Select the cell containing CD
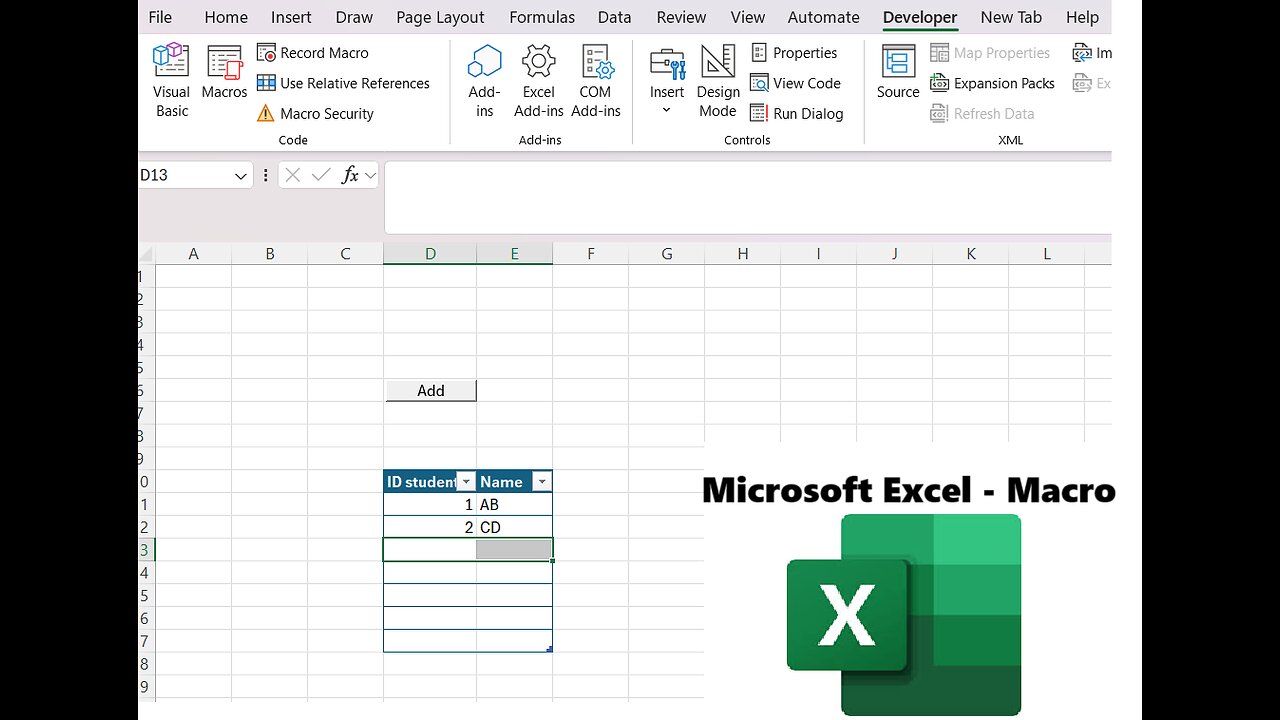 click(x=514, y=527)
